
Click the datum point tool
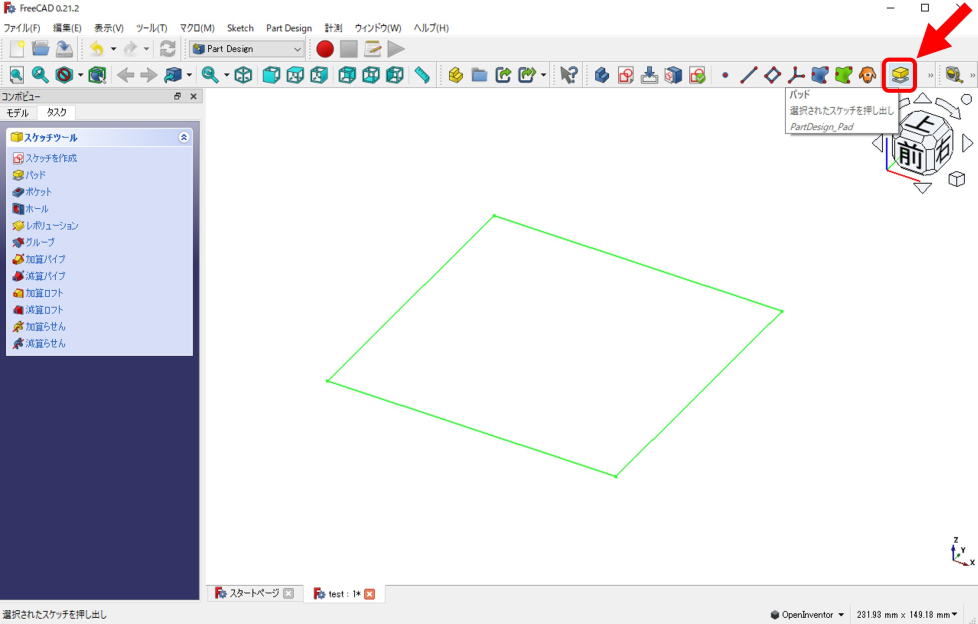pos(725,75)
